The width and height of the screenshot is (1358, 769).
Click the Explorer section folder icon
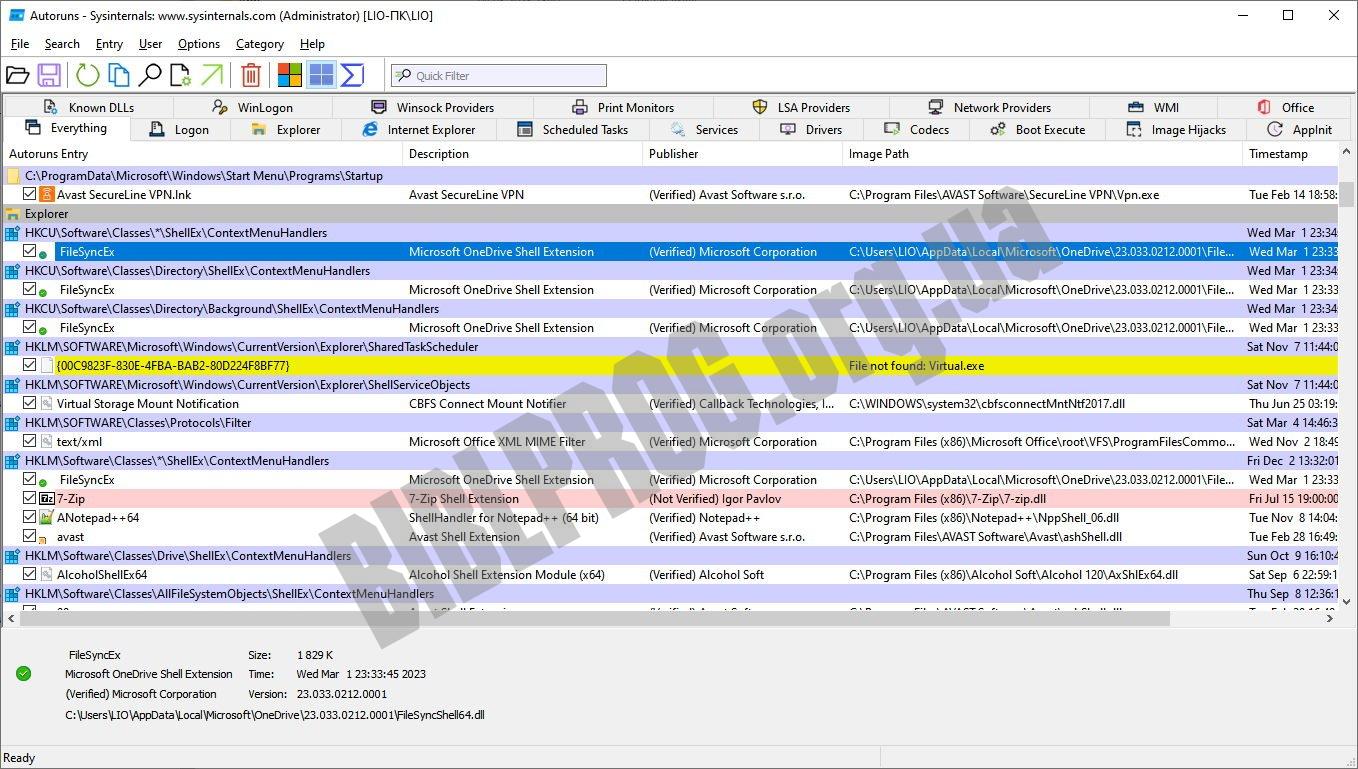point(12,214)
